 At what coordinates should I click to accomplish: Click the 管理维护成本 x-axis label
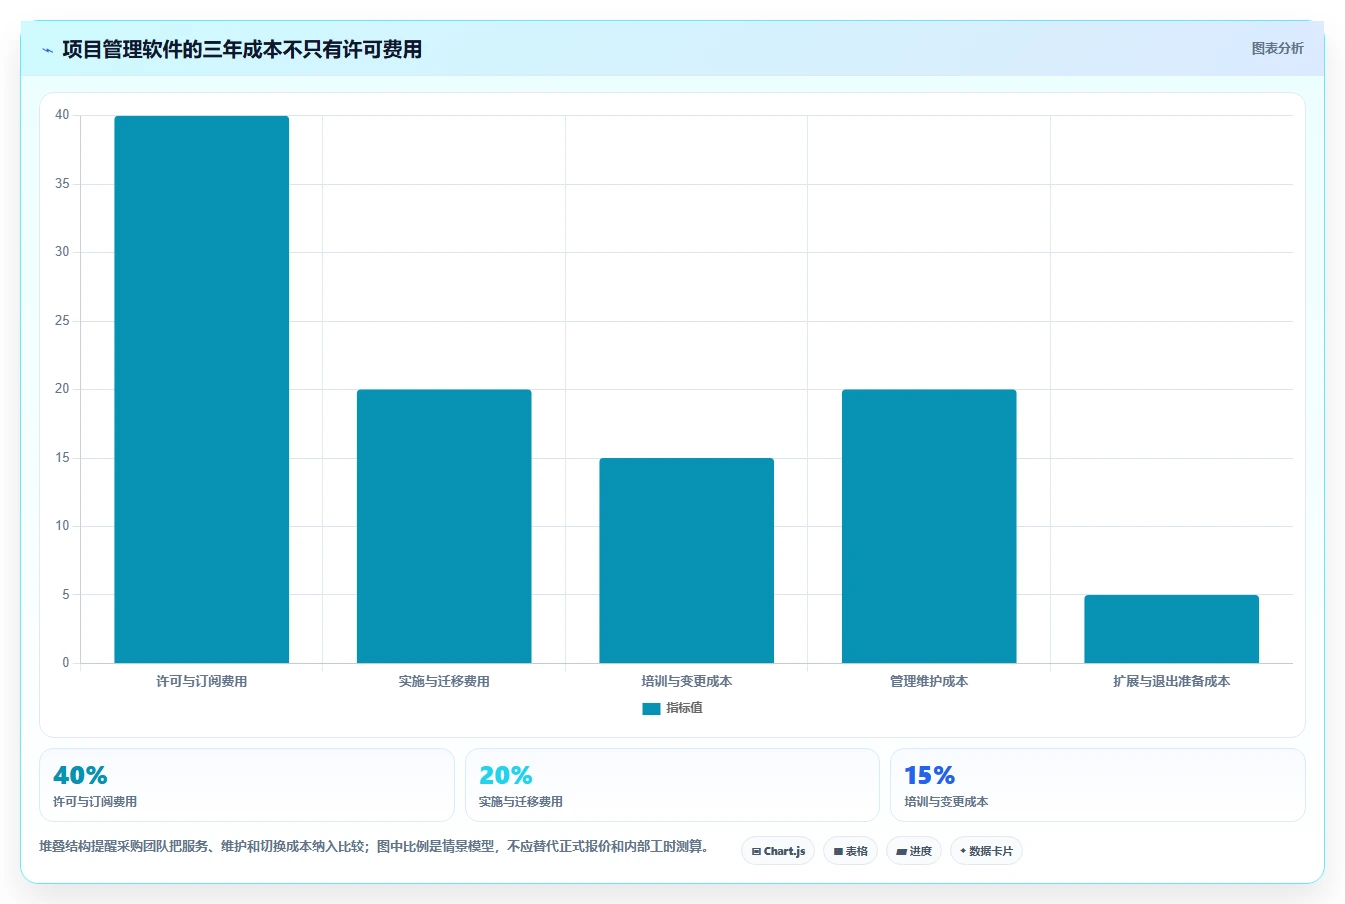(x=929, y=681)
